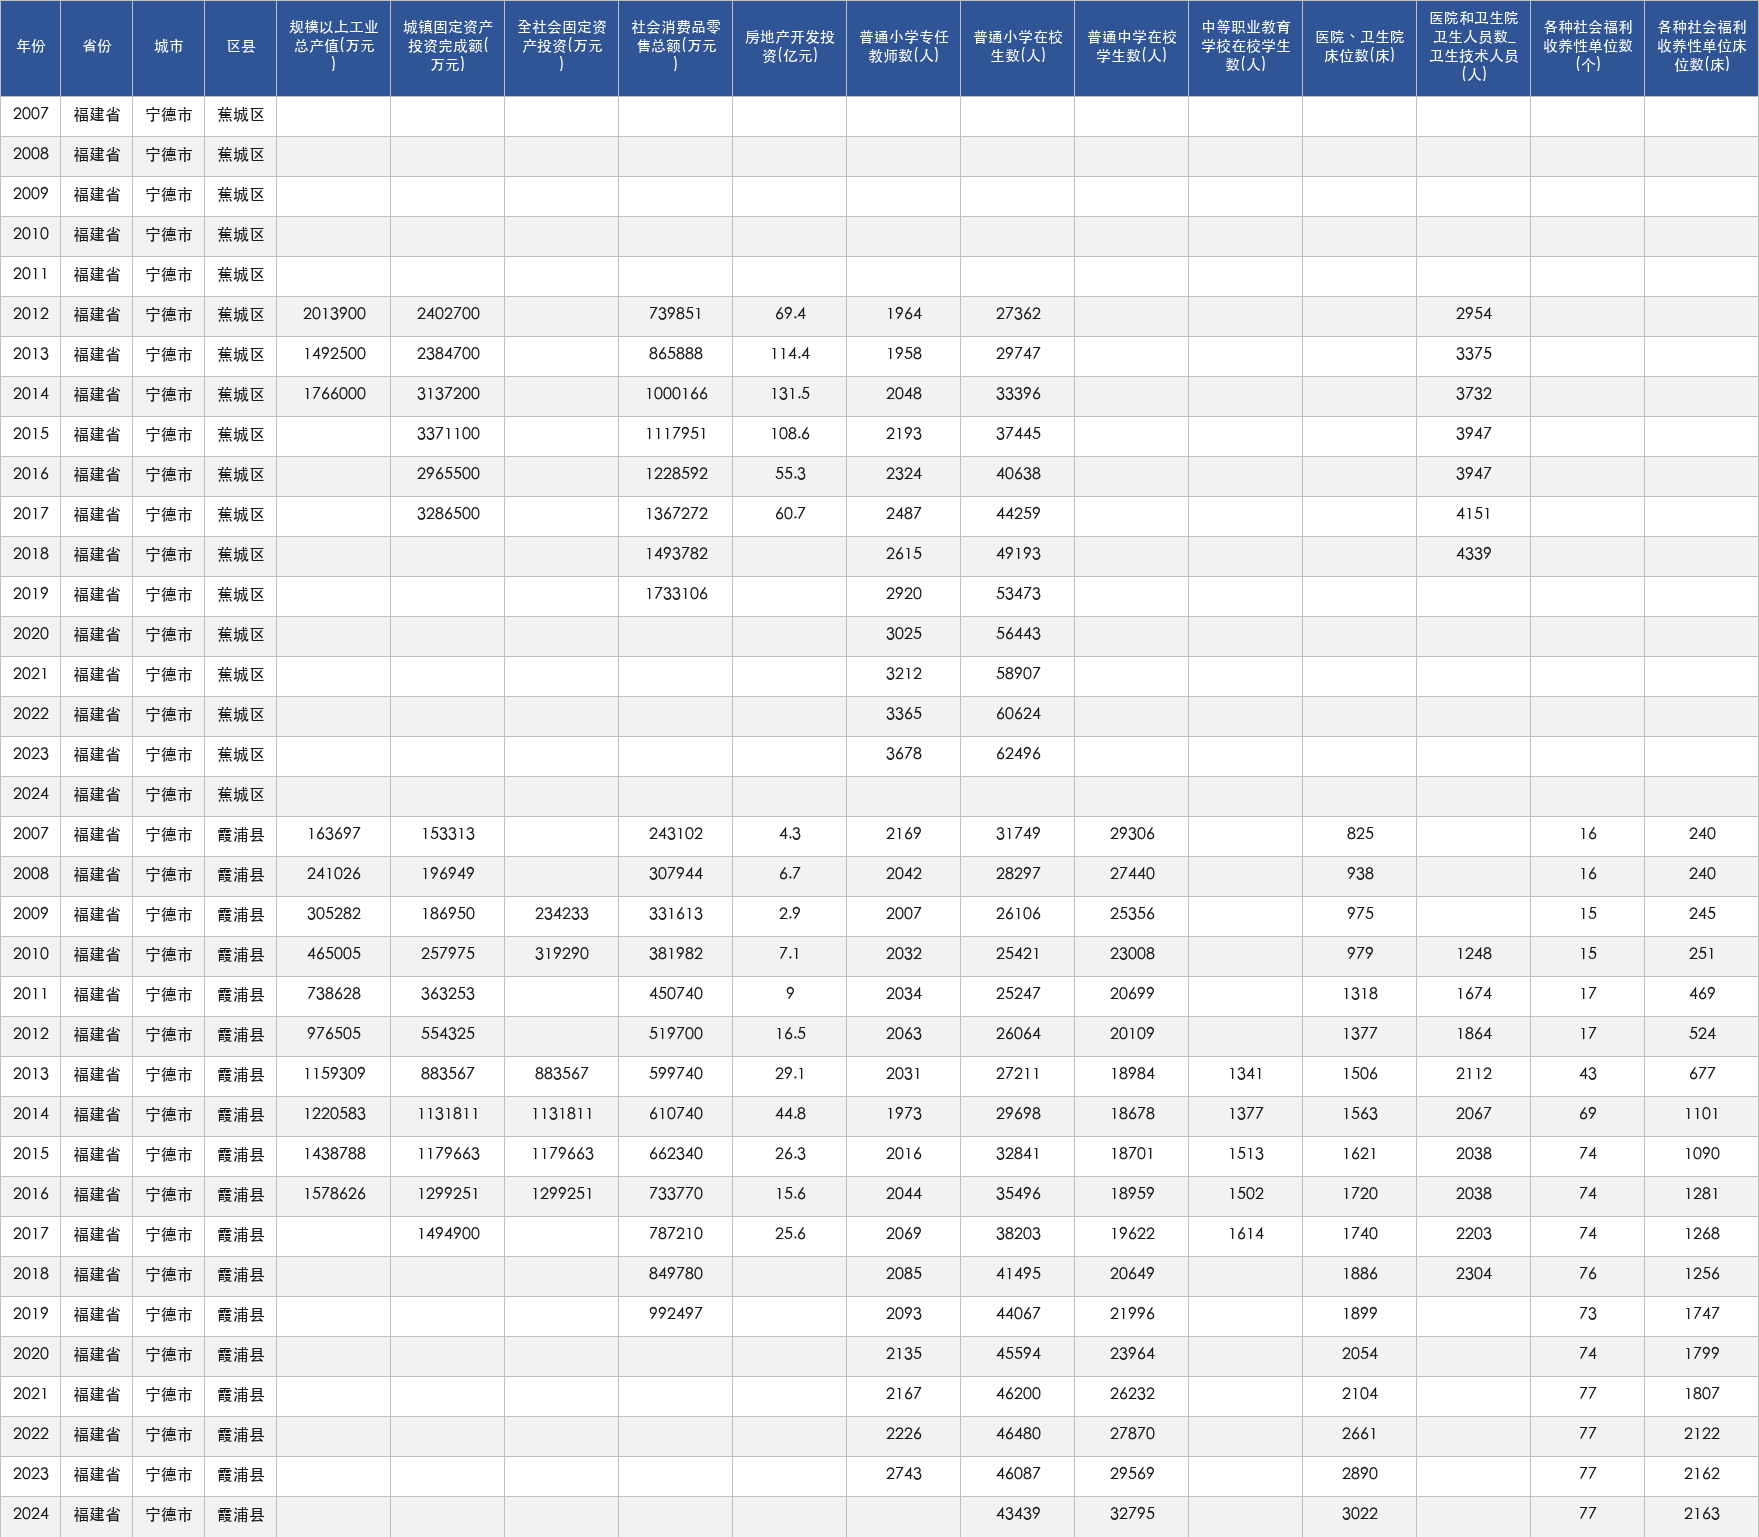Select the 普通中学在校学生数 header
1759x1537 pixels.
pyautogui.click(x=1131, y=47)
